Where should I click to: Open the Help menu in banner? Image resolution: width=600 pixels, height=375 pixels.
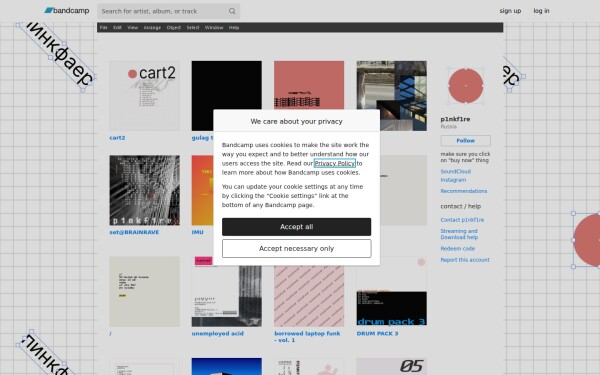pyautogui.click(x=234, y=28)
